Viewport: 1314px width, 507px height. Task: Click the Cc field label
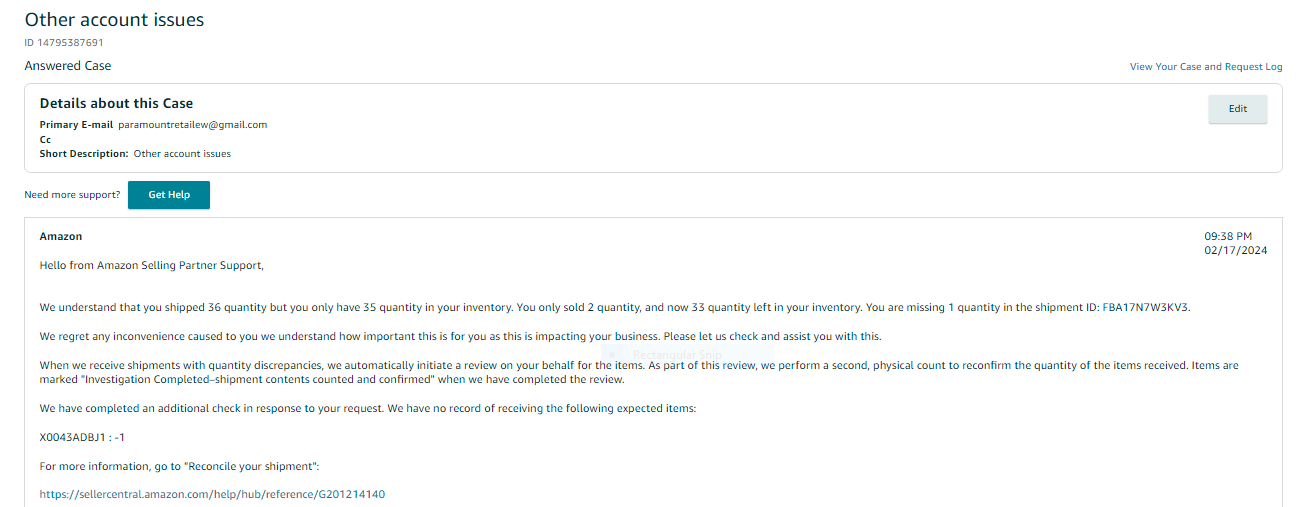[x=45, y=140]
